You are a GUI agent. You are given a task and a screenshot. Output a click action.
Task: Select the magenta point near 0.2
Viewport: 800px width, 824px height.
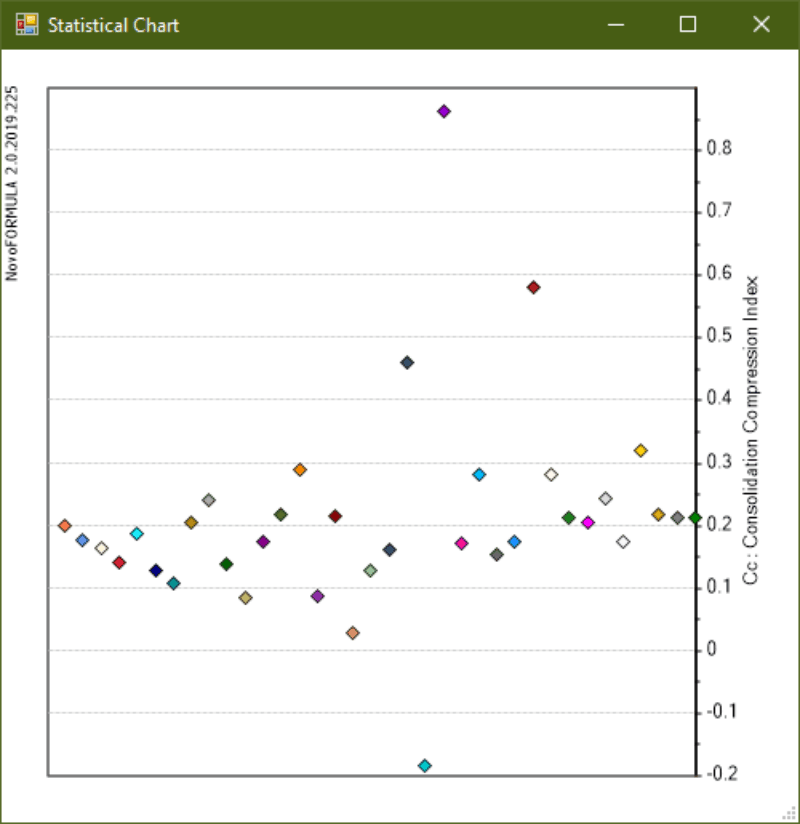click(x=588, y=522)
